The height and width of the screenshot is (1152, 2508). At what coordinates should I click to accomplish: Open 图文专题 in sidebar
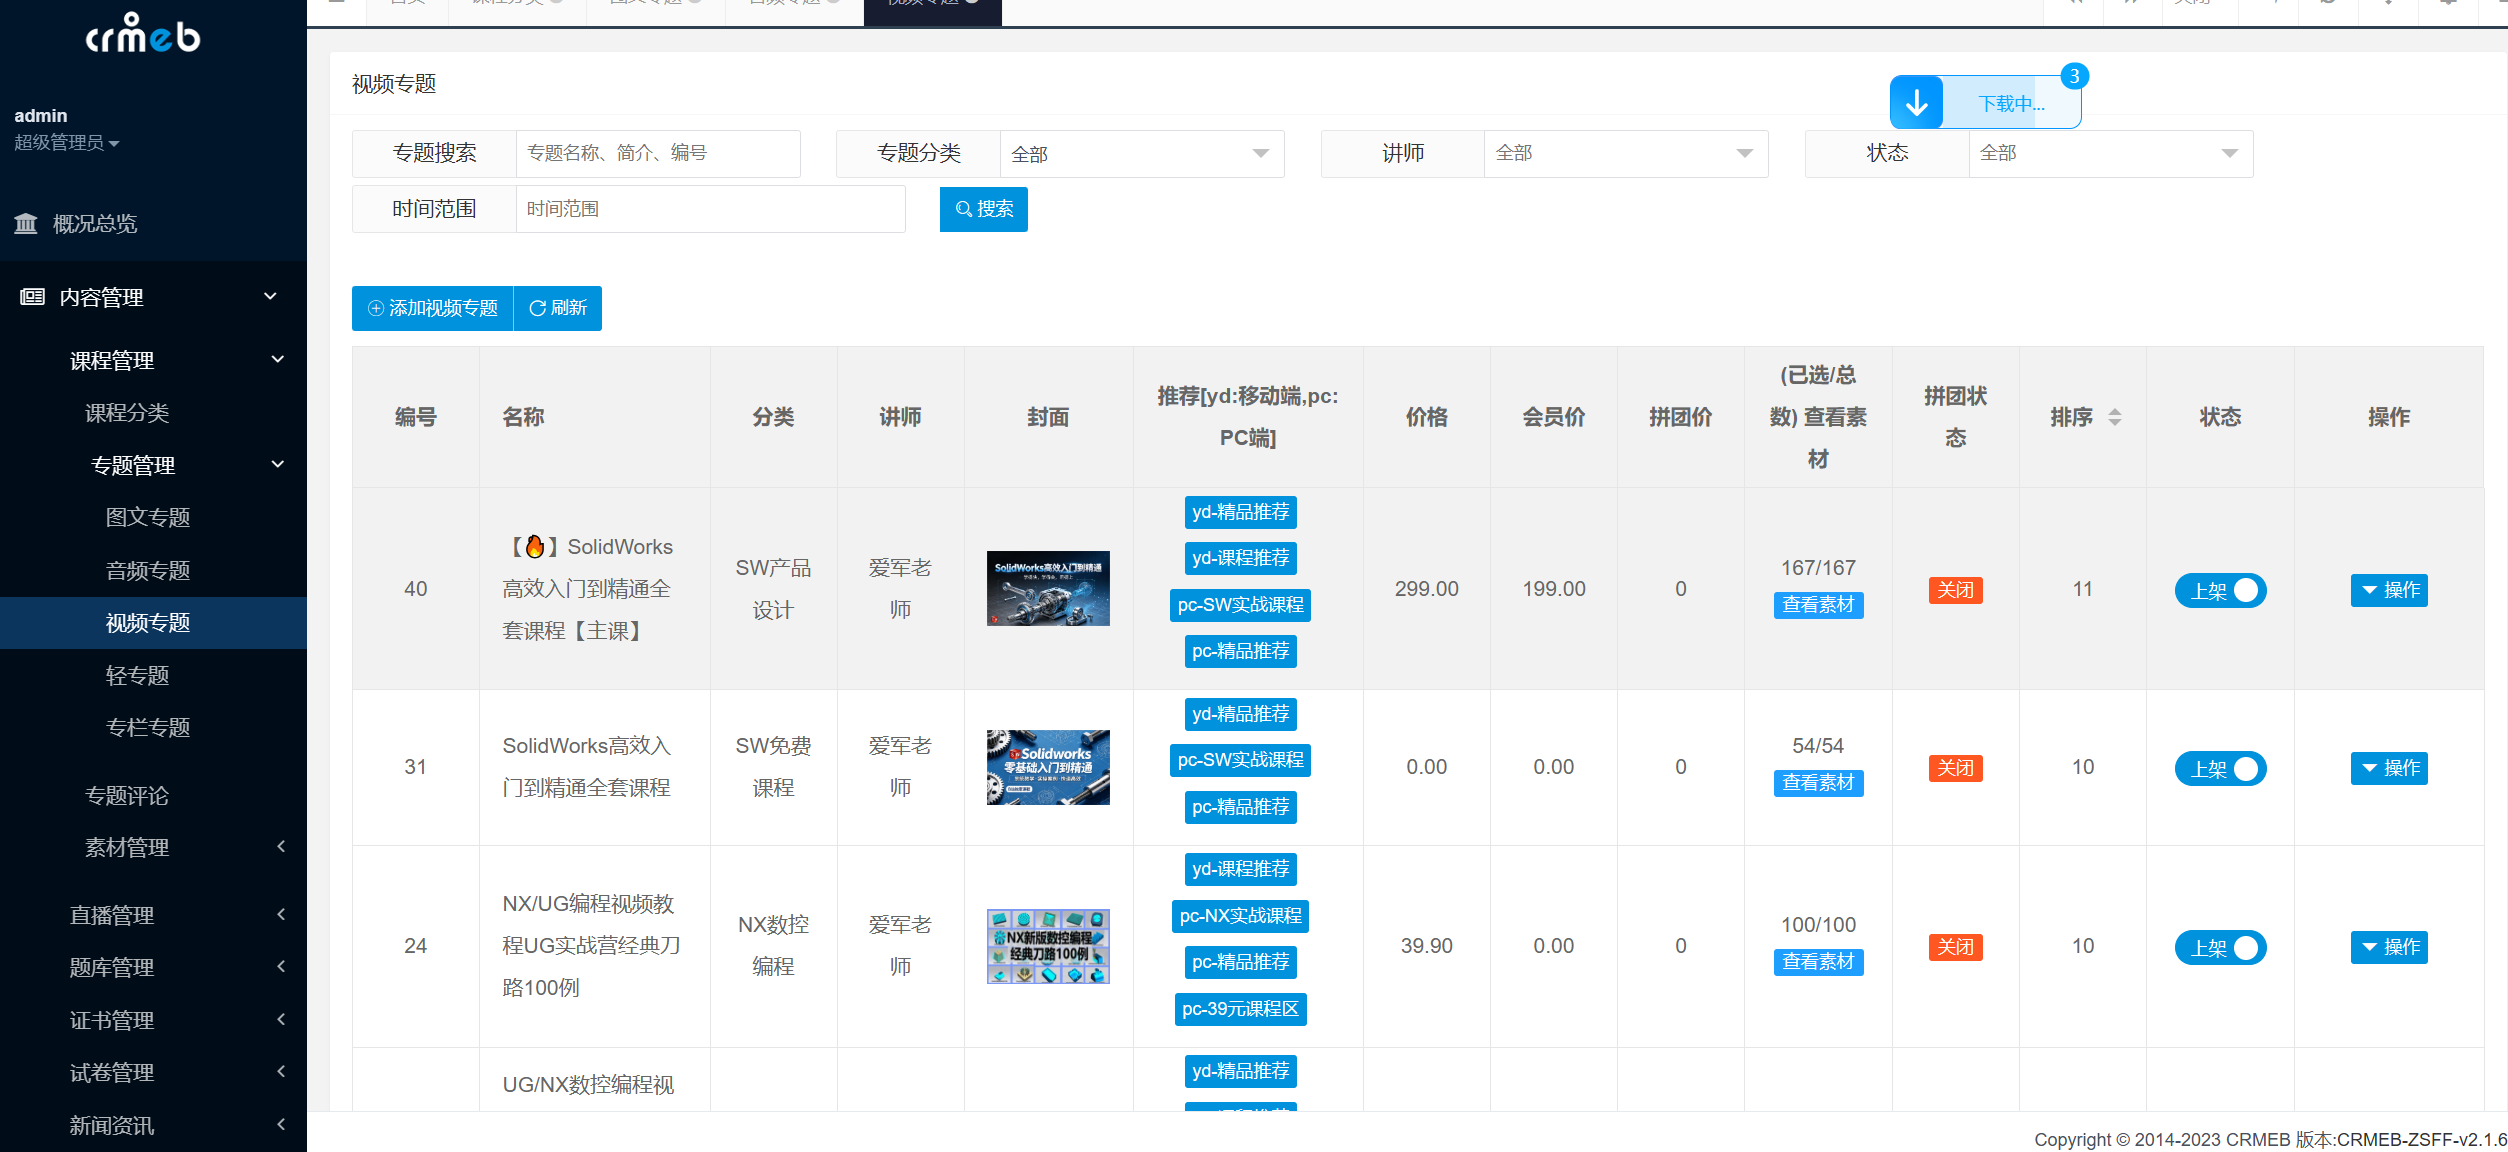pos(148,517)
